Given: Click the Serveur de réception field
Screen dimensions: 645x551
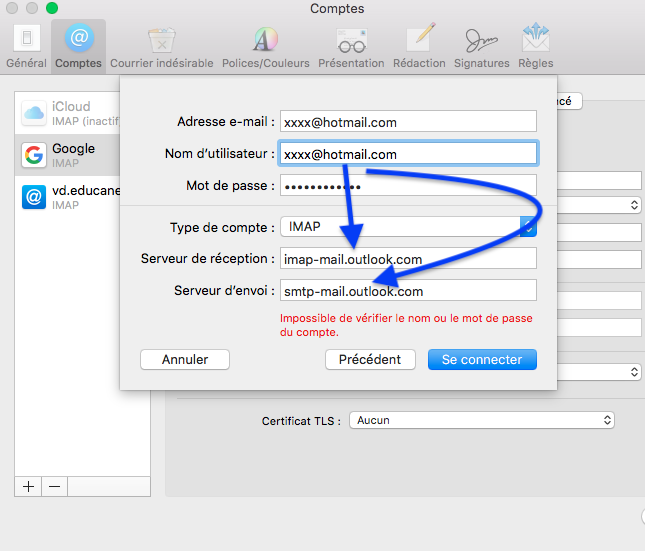Looking at the screenshot, I should 408,258.
